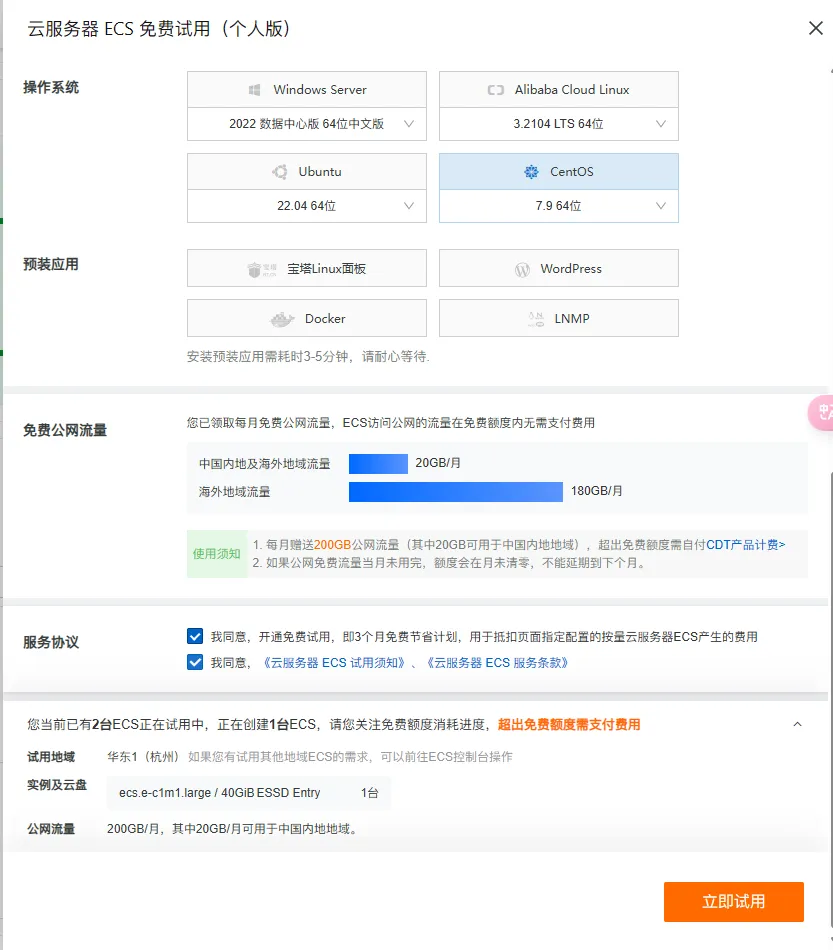This screenshot has height=950, width=833.
Task: Click the 使用须知 green label
Action: coord(217,554)
